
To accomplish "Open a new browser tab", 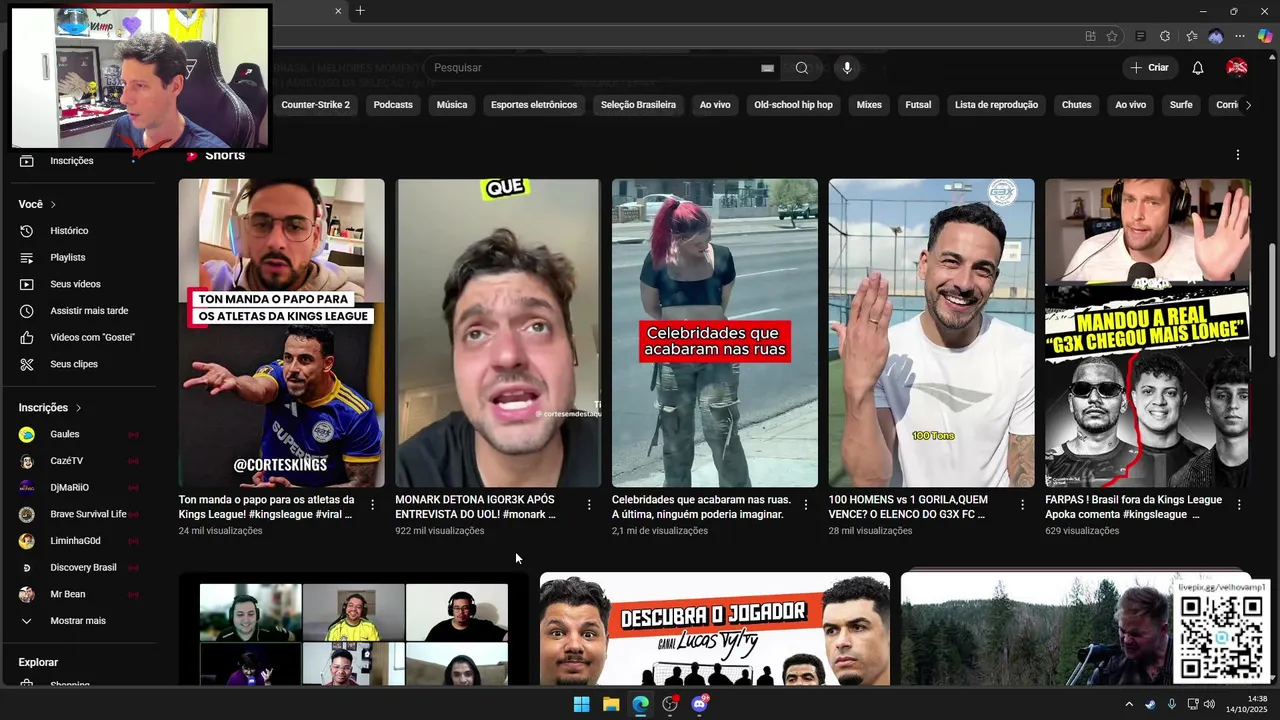I will (x=360, y=11).
